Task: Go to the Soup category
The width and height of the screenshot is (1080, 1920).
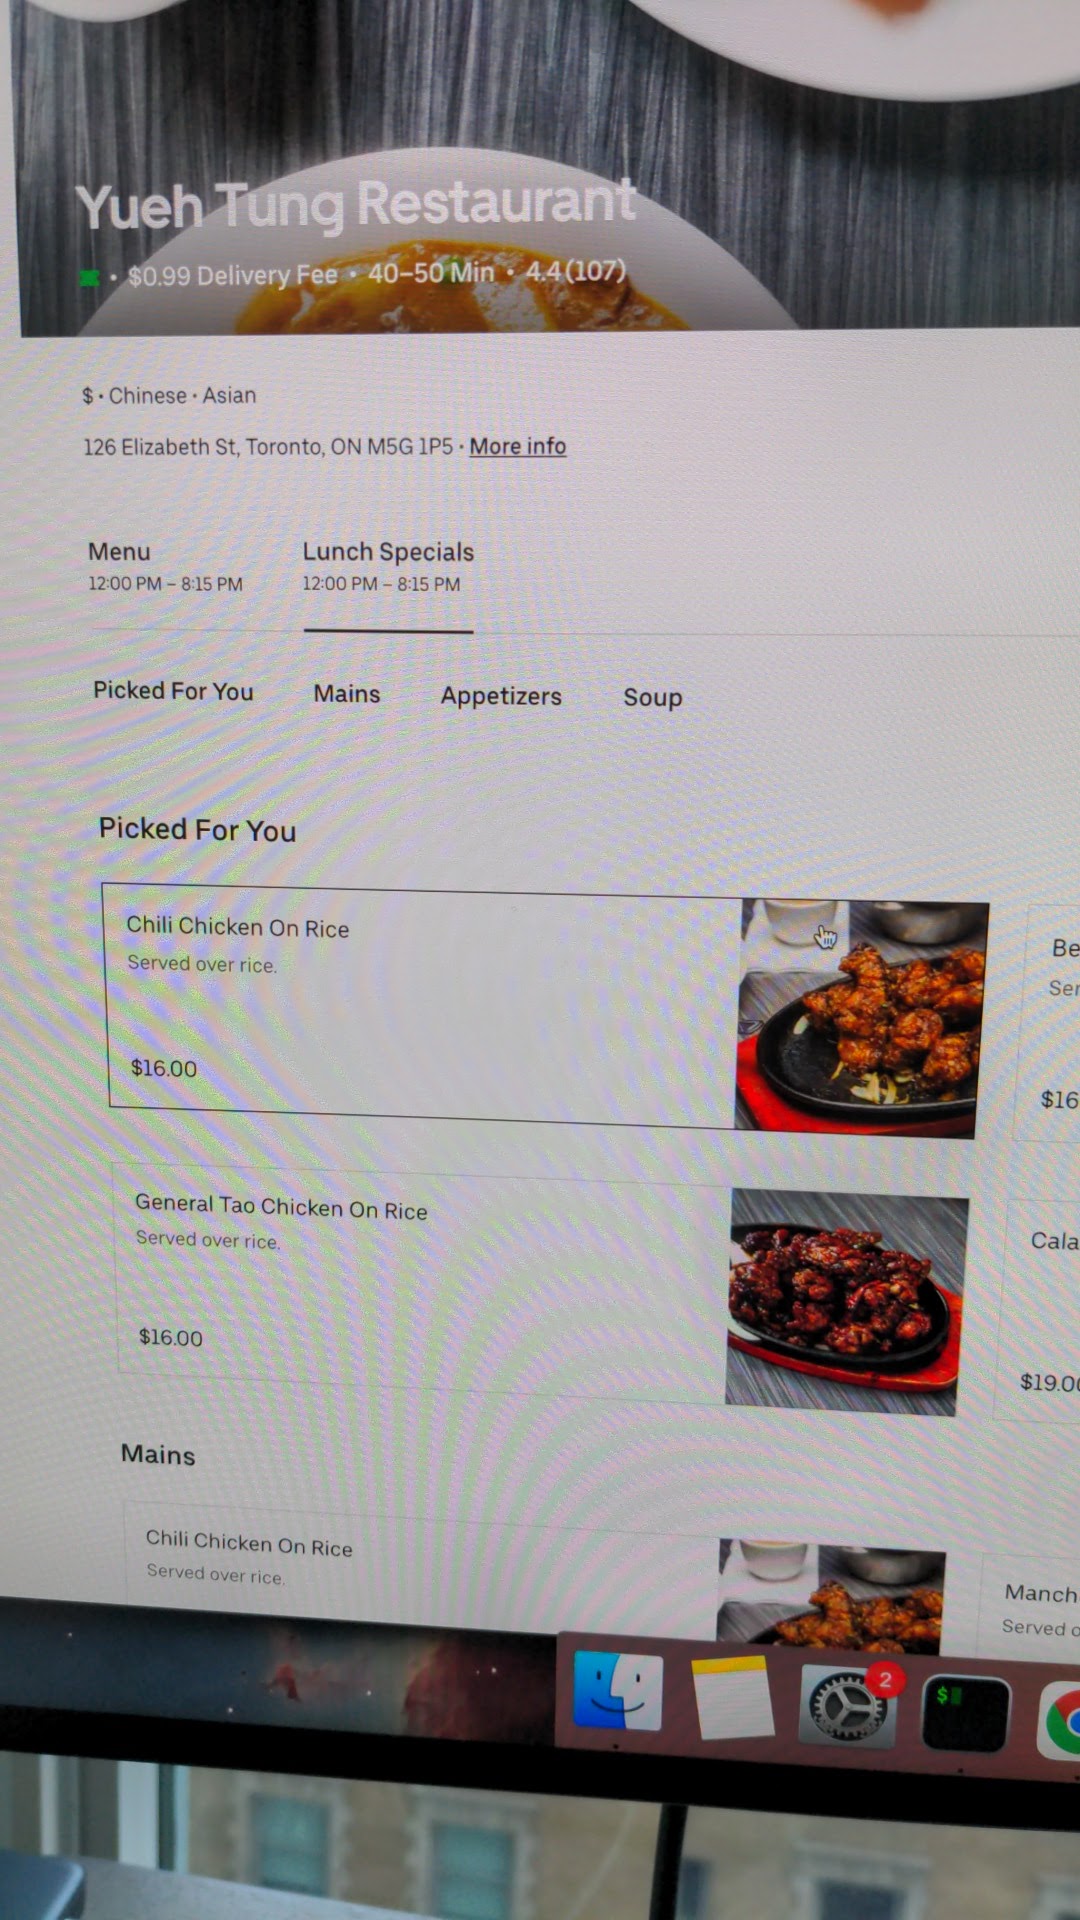Action: (x=653, y=697)
